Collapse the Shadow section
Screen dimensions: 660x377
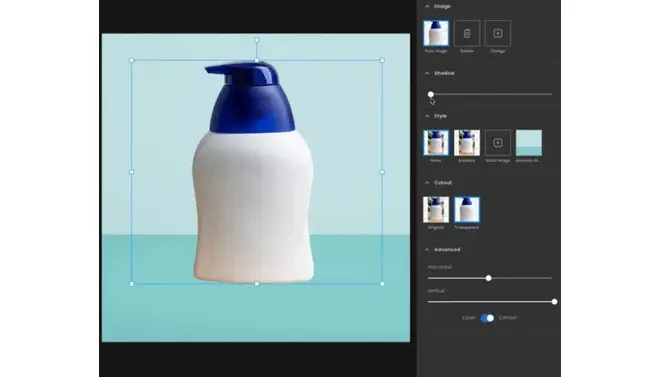tap(427, 73)
